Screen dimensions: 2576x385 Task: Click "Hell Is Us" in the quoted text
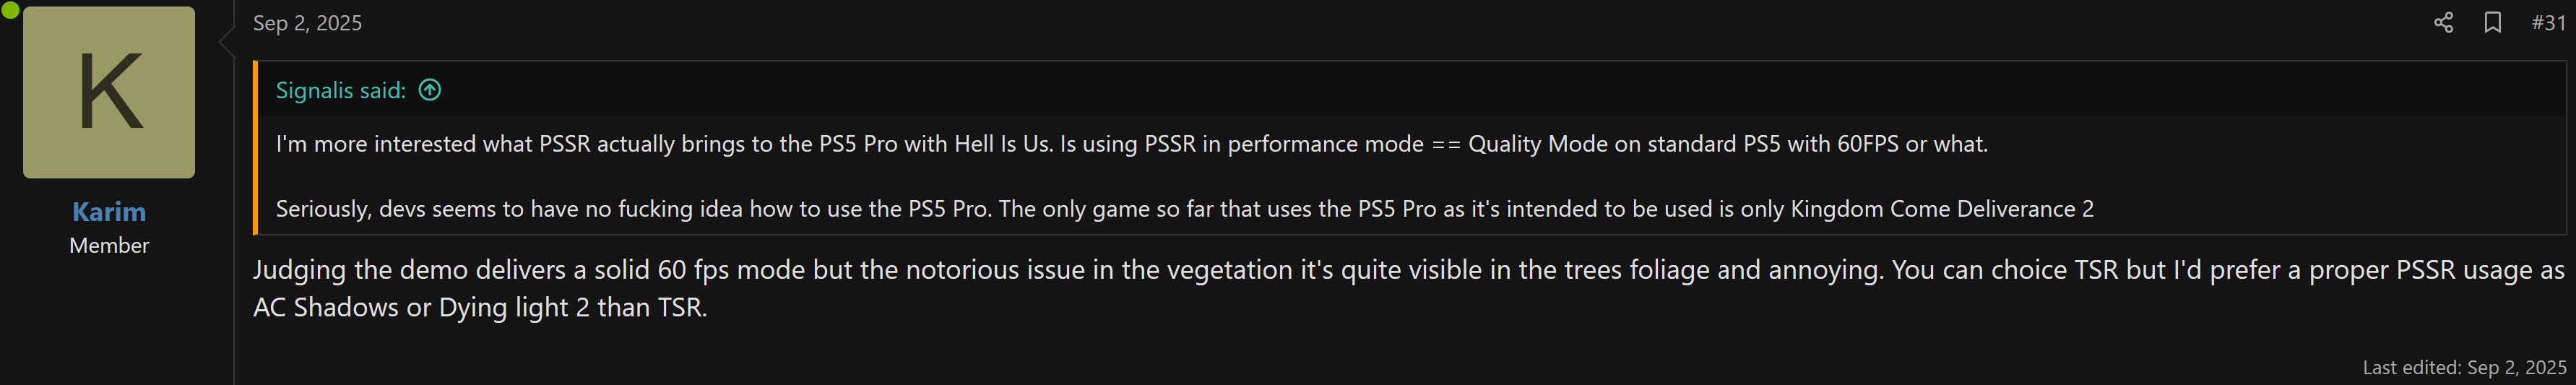pos(1003,144)
